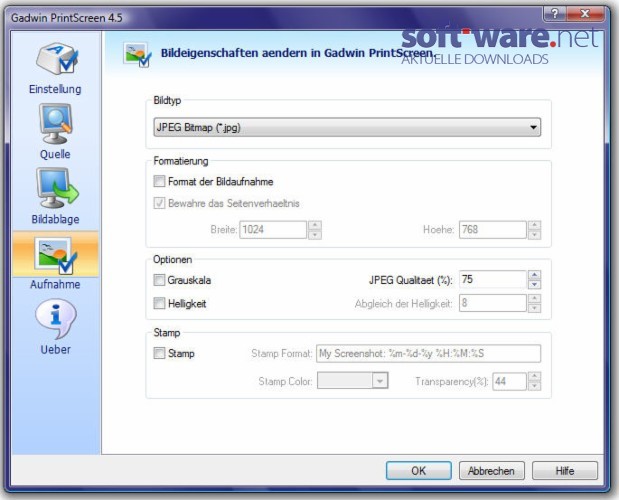Click the Aufnahme label
Screen dimensions: 619x500
point(55,285)
